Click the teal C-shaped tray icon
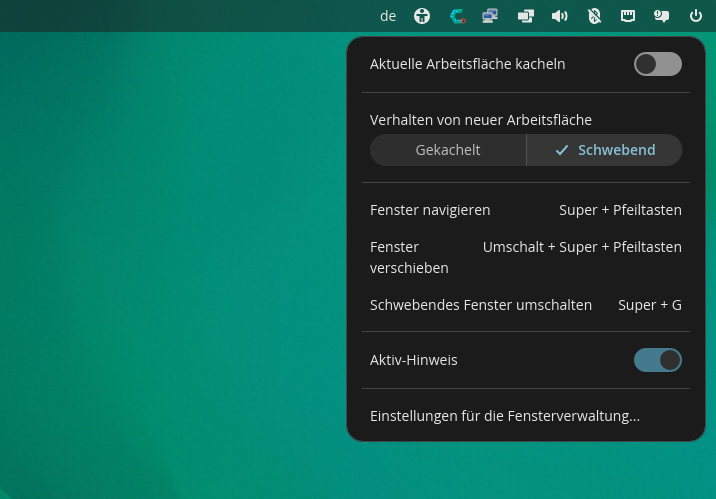This screenshot has width=716, height=499. tap(457, 16)
